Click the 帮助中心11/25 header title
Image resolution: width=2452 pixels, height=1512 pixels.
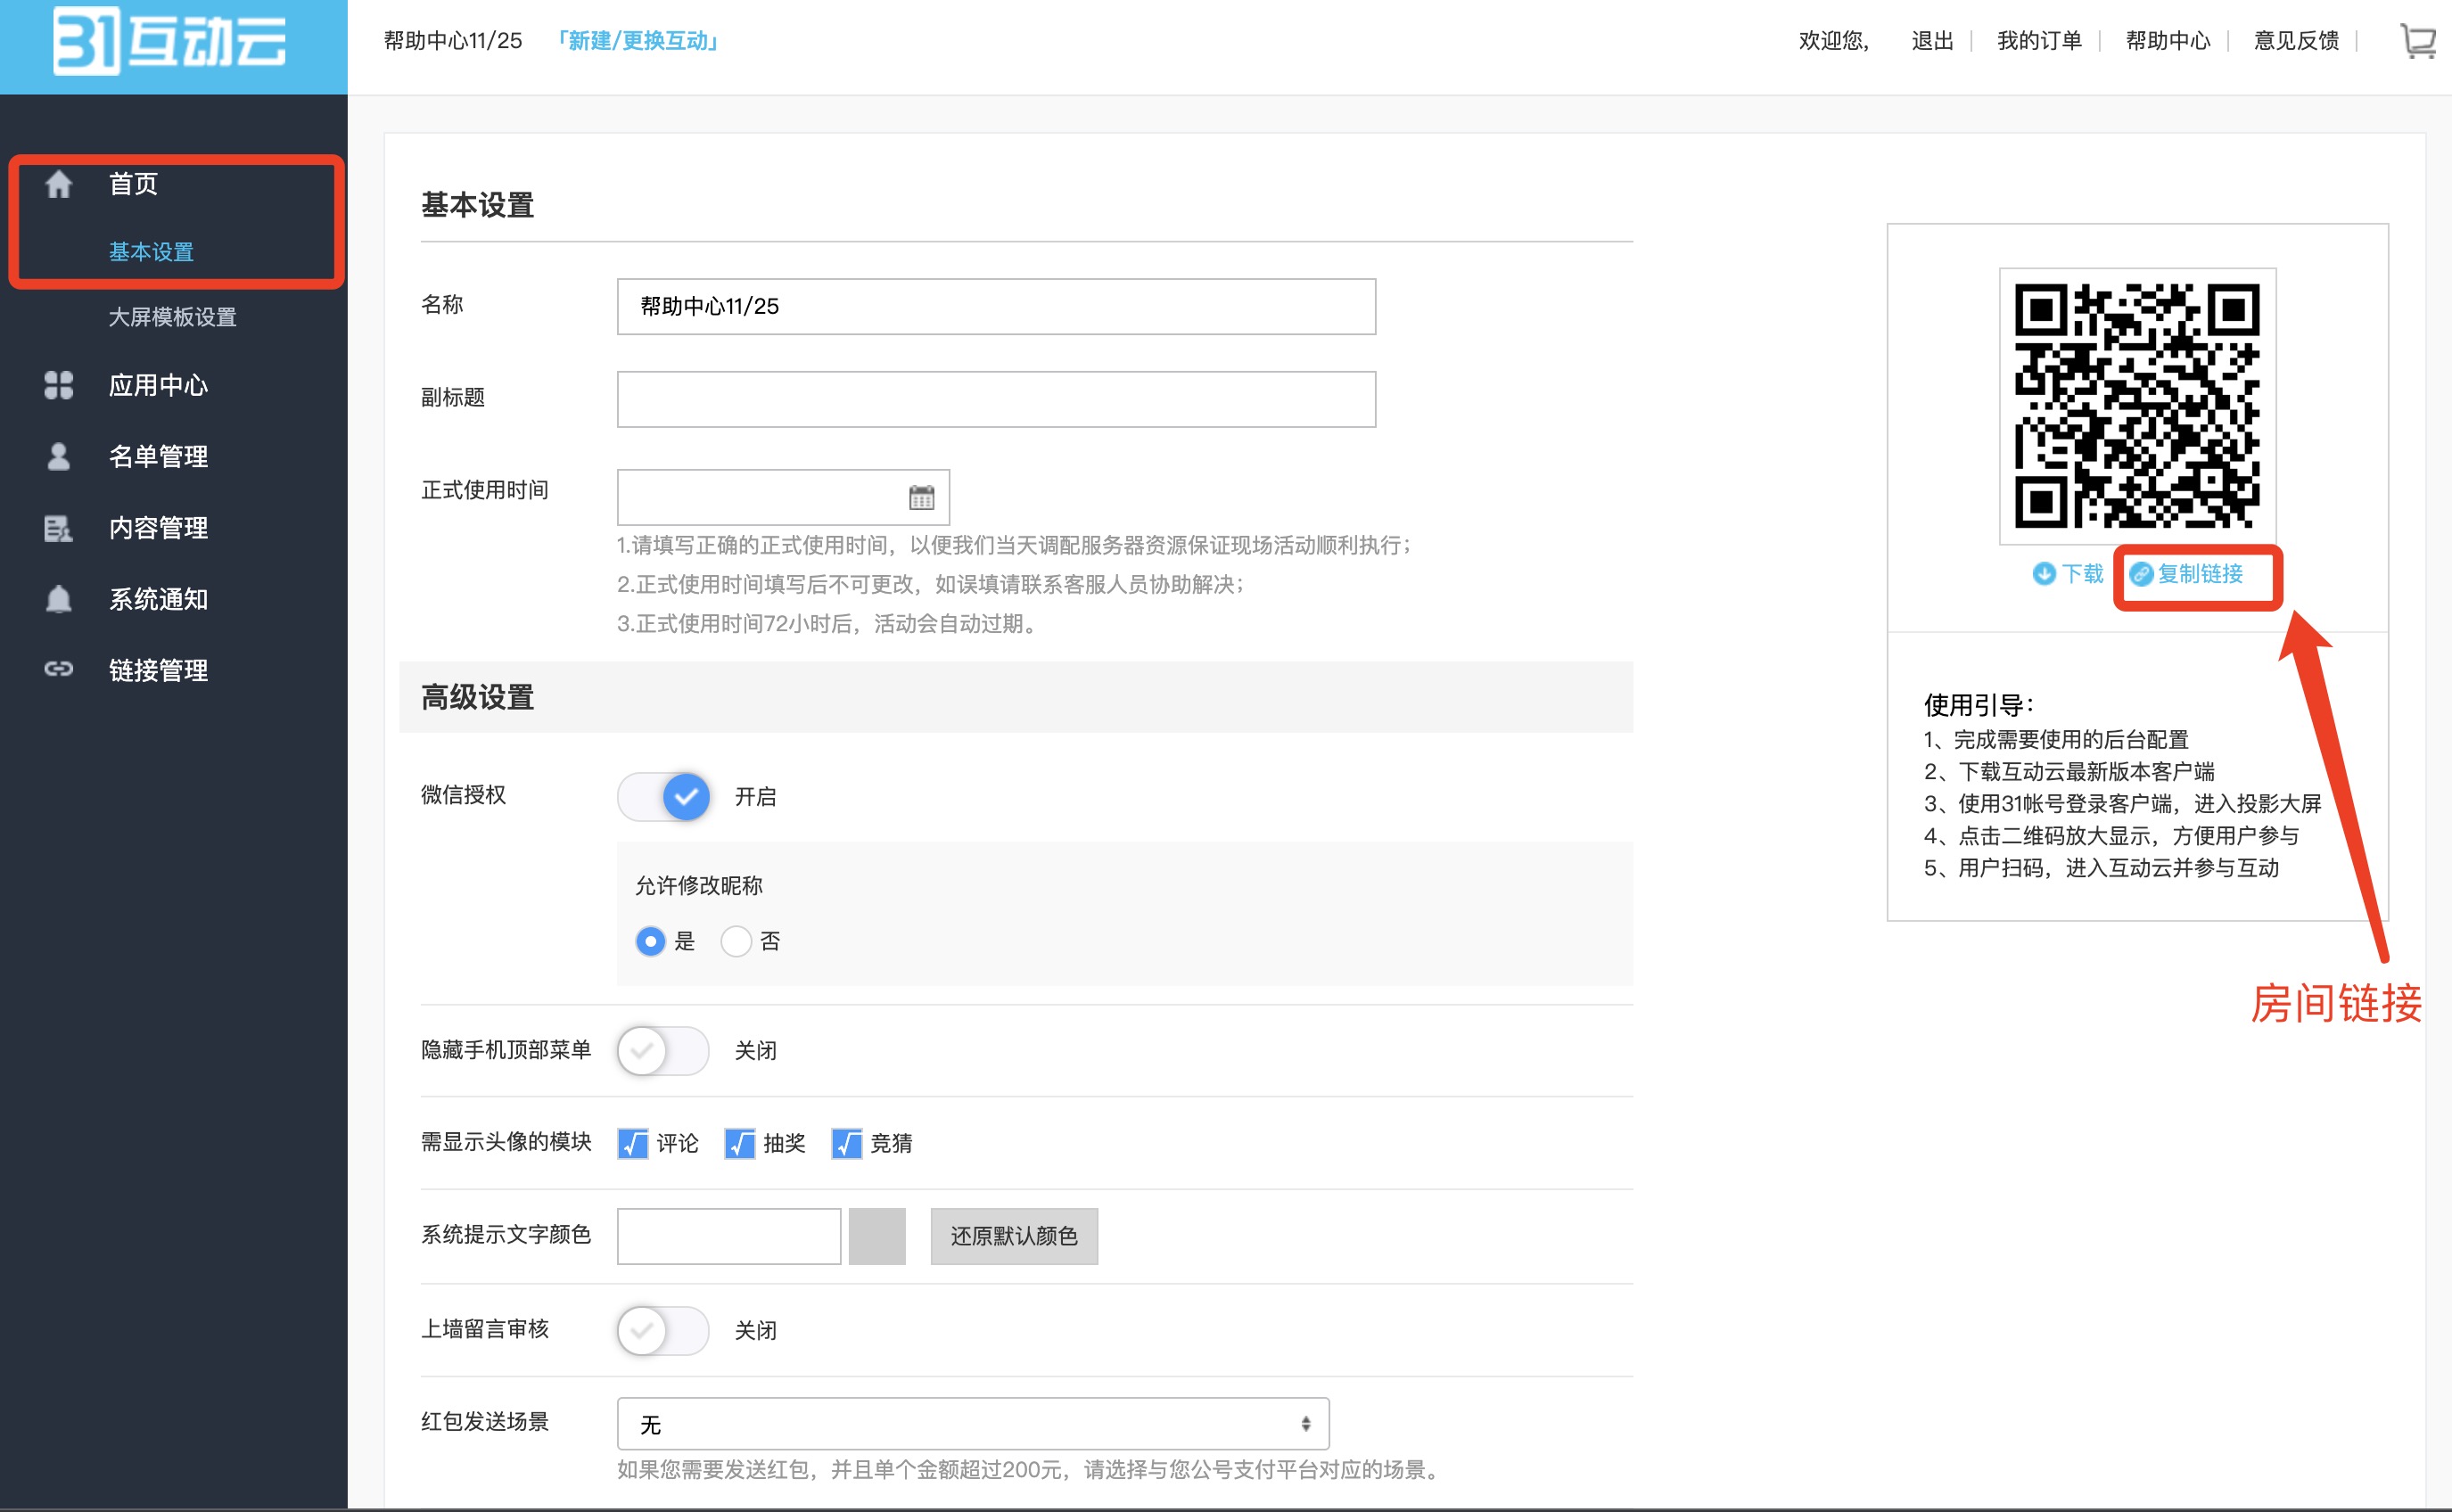pyautogui.click(x=453, y=40)
